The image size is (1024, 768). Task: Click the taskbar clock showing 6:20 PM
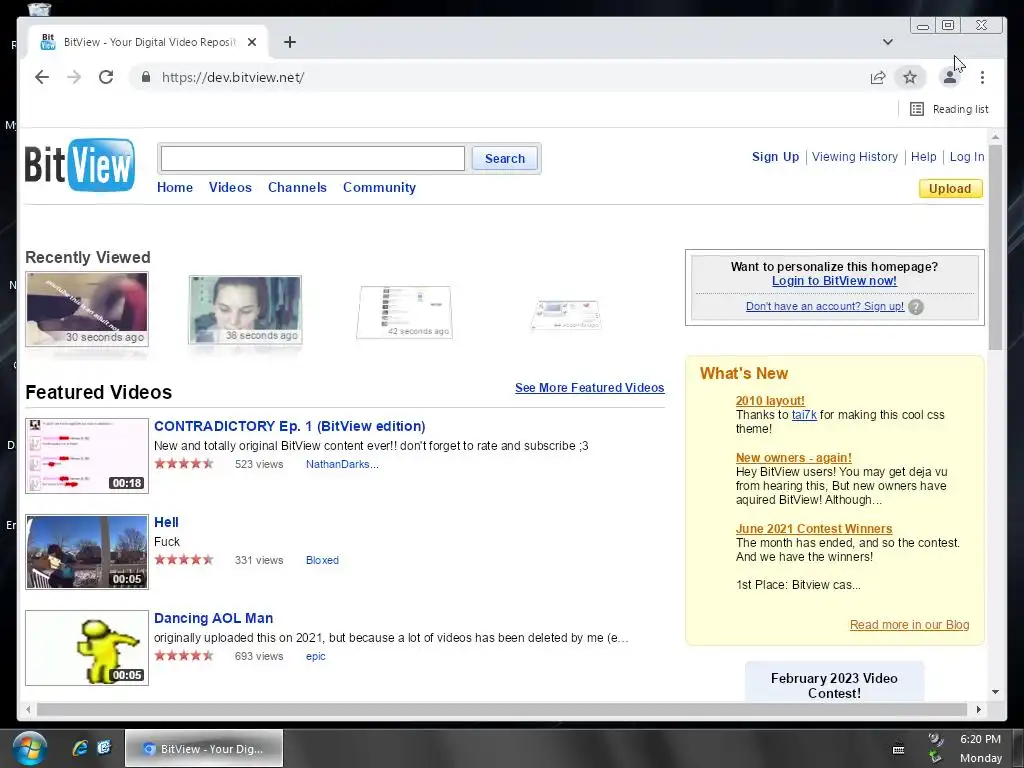(980, 739)
